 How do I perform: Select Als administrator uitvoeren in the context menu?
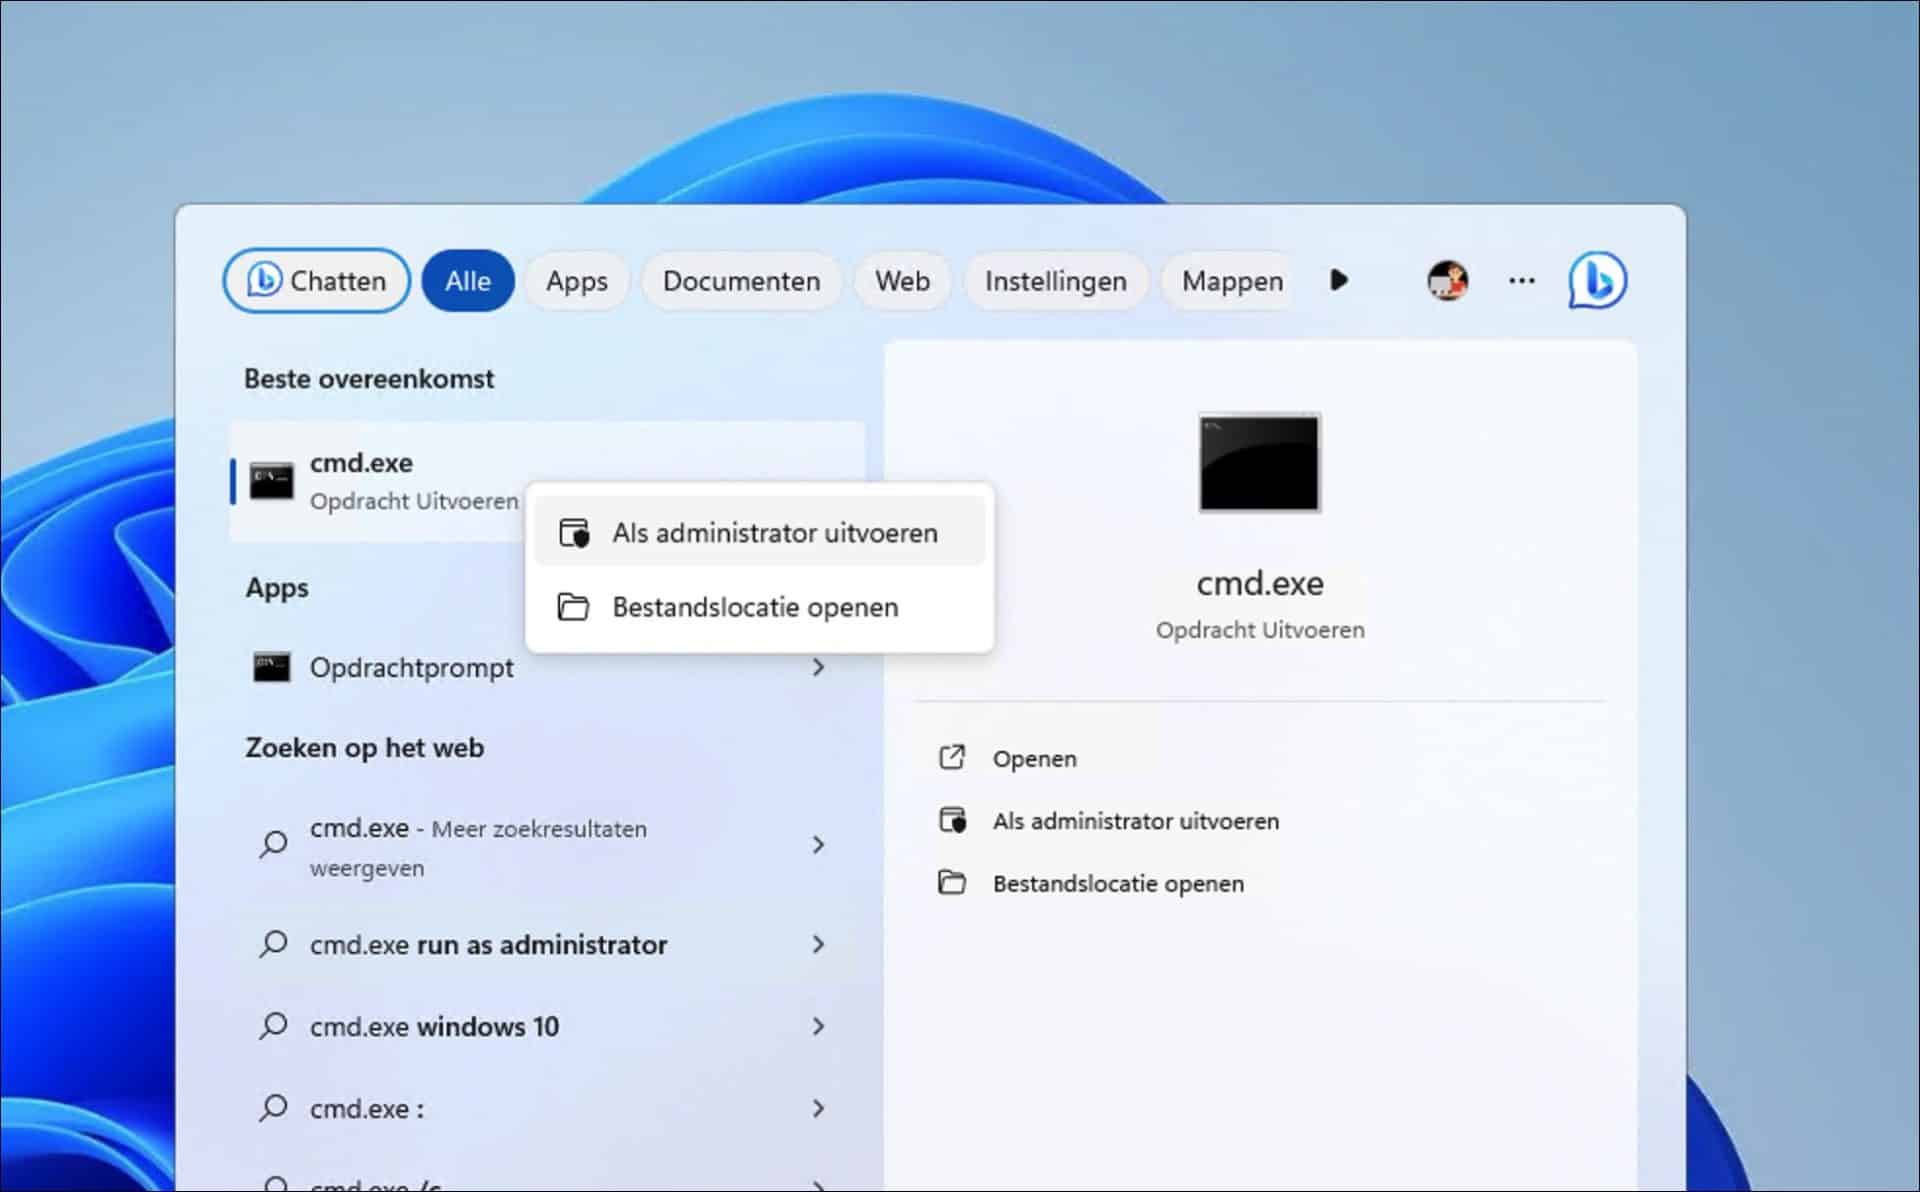776,531
